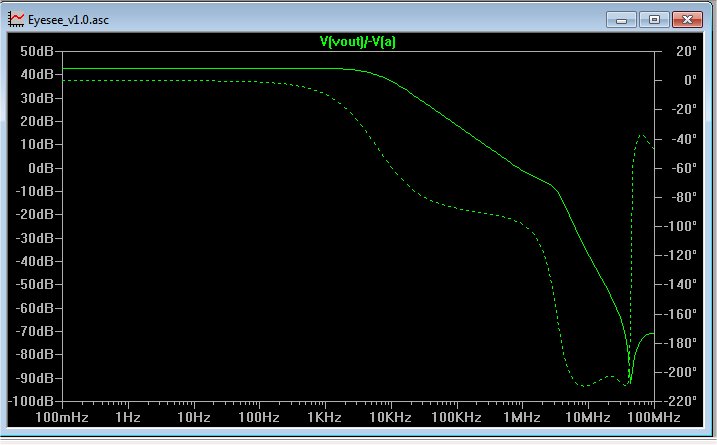Click the 100Hz frequency axis label
Viewport: 717px width, 445px height.
(x=259, y=417)
